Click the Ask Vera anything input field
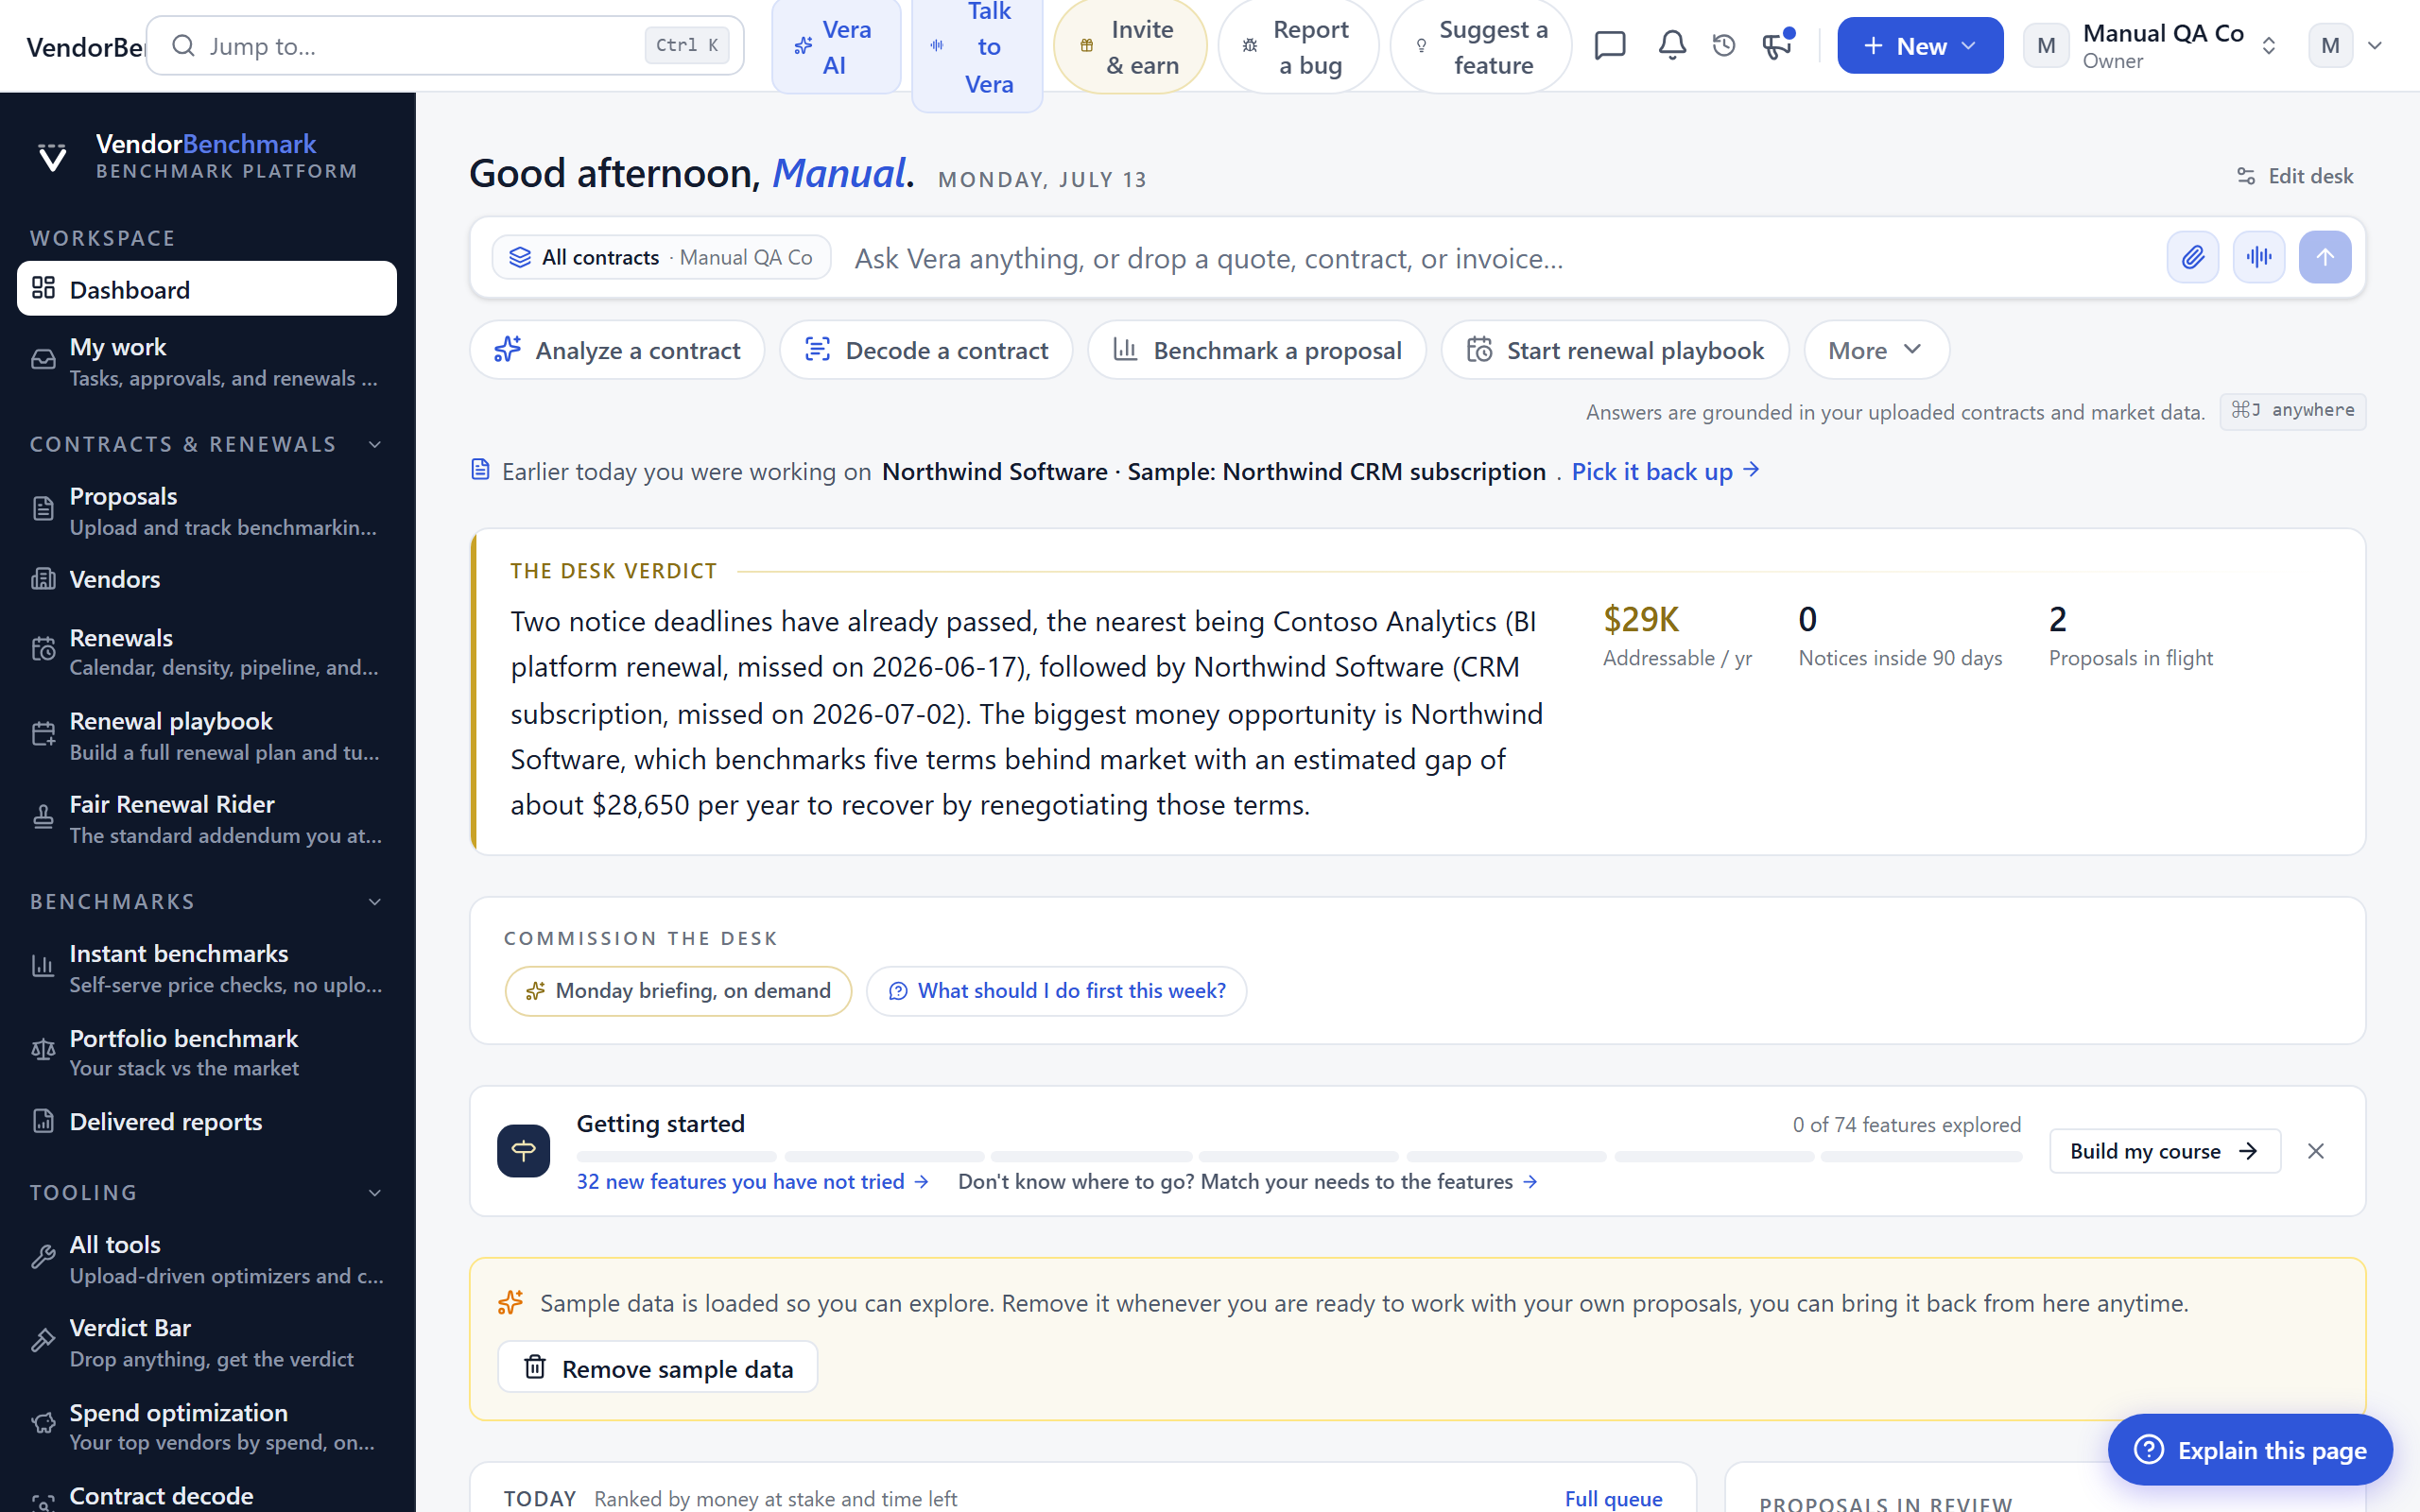 (x=1500, y=259)
